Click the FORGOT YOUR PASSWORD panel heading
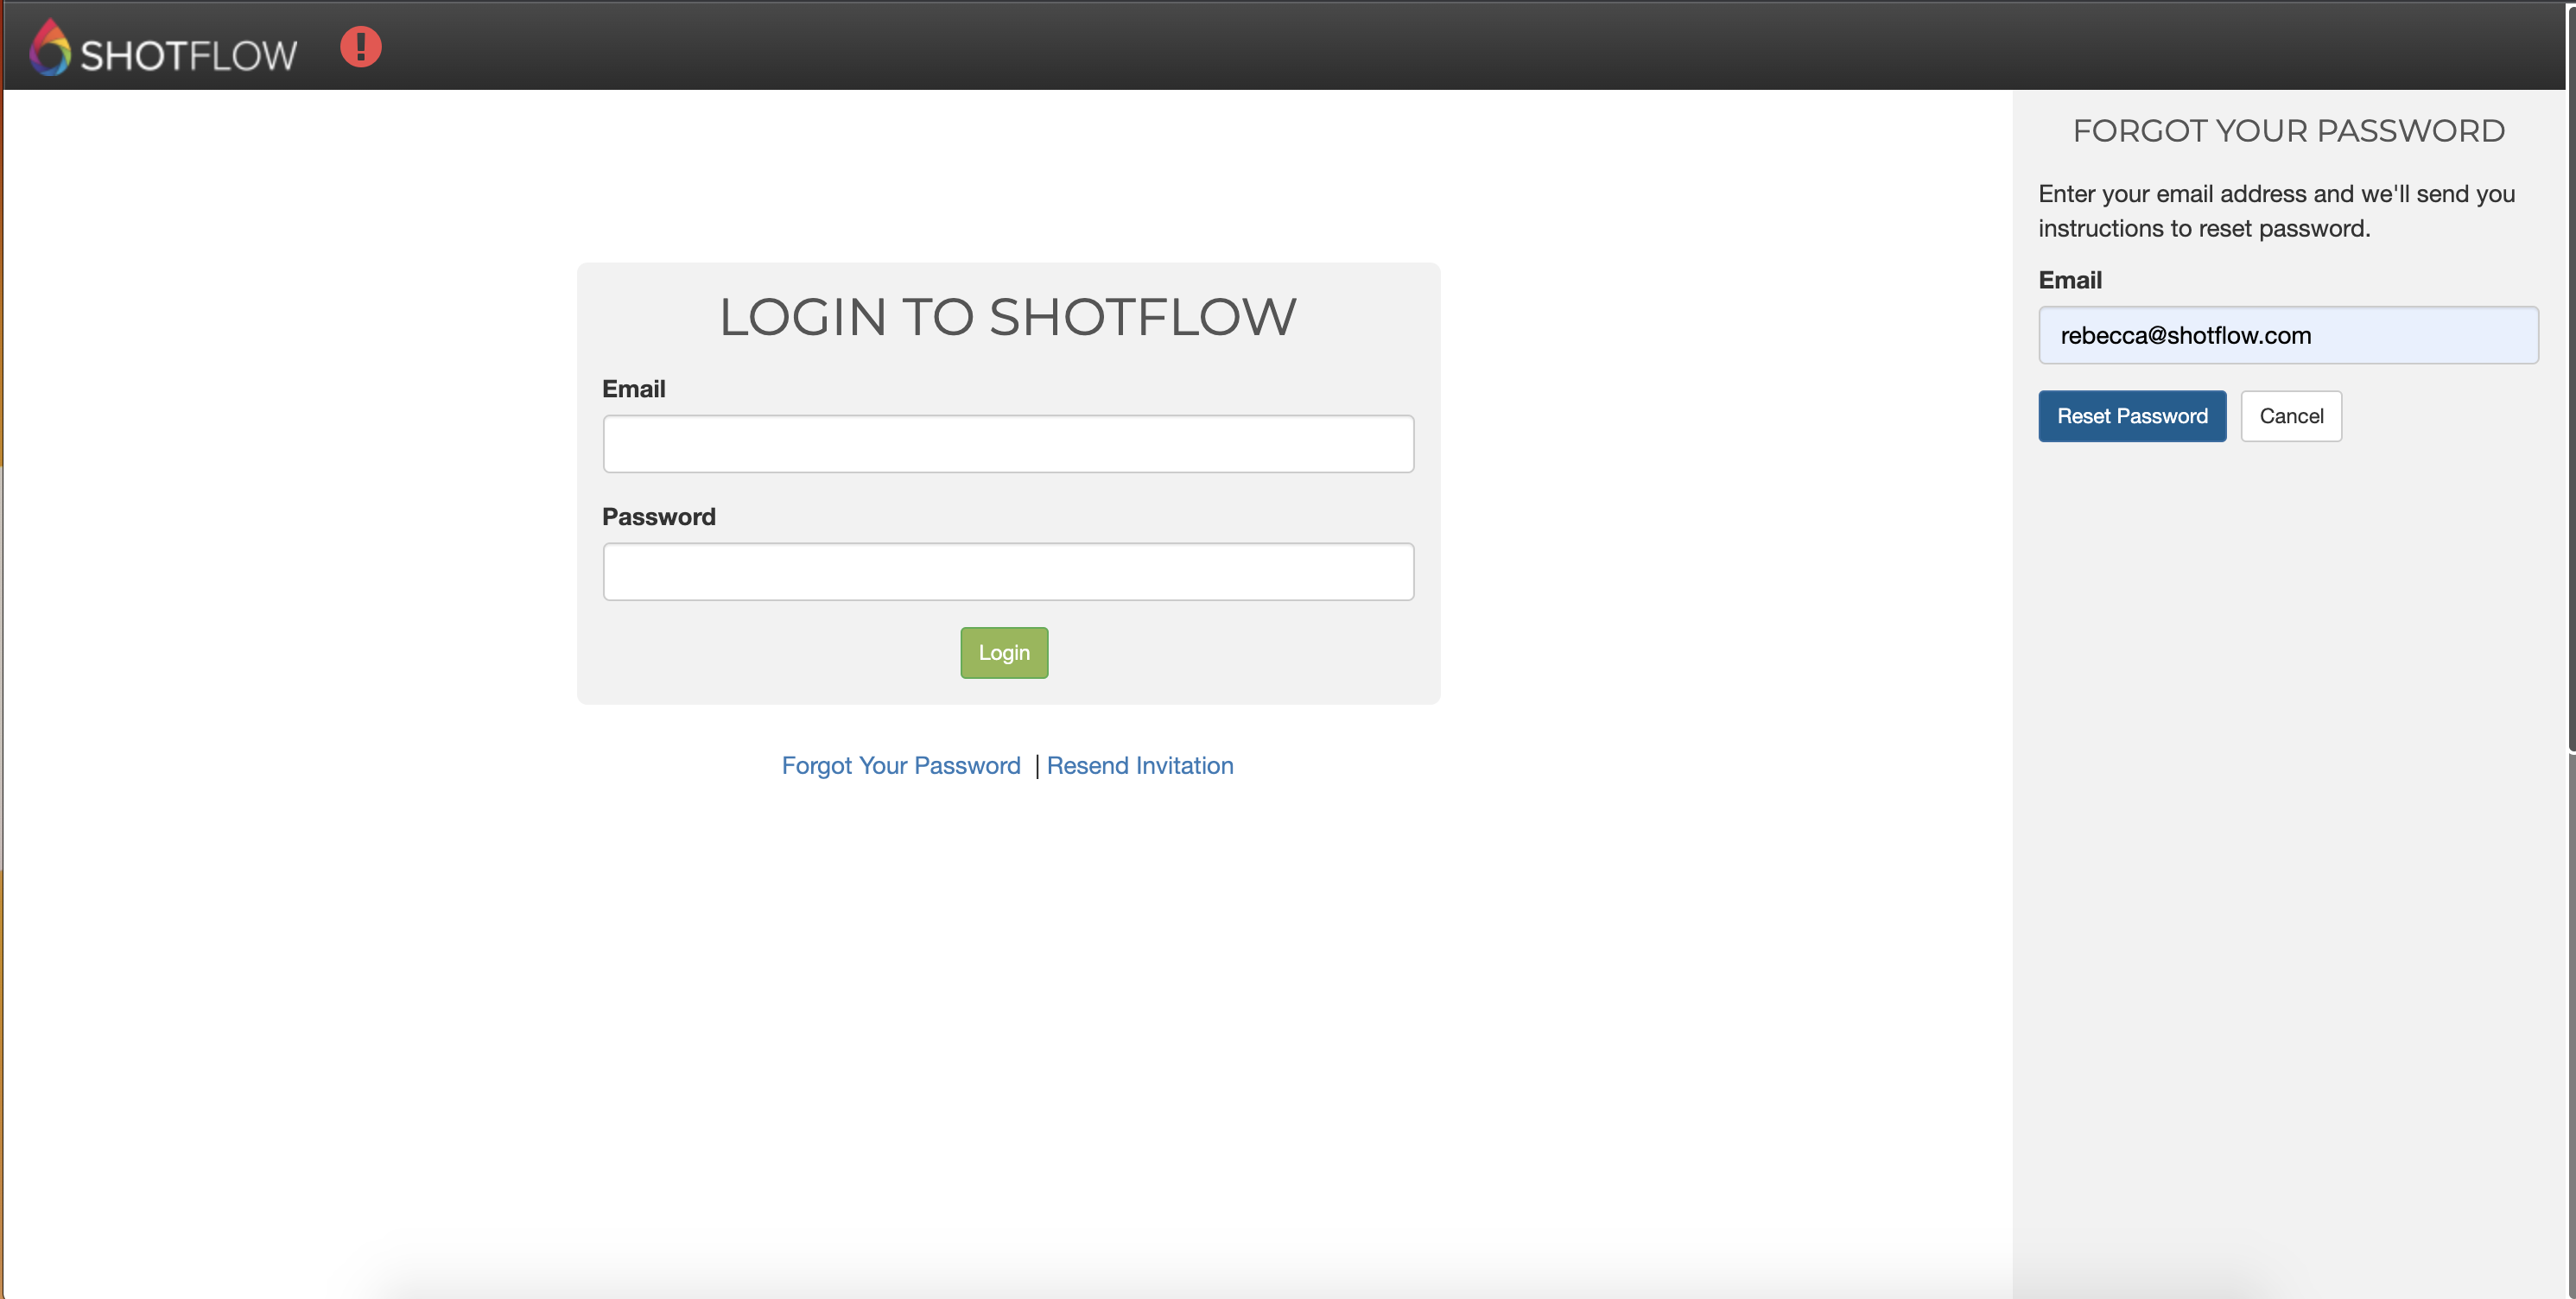This screenshot has height=1299, width=2576. (2287, 131)
